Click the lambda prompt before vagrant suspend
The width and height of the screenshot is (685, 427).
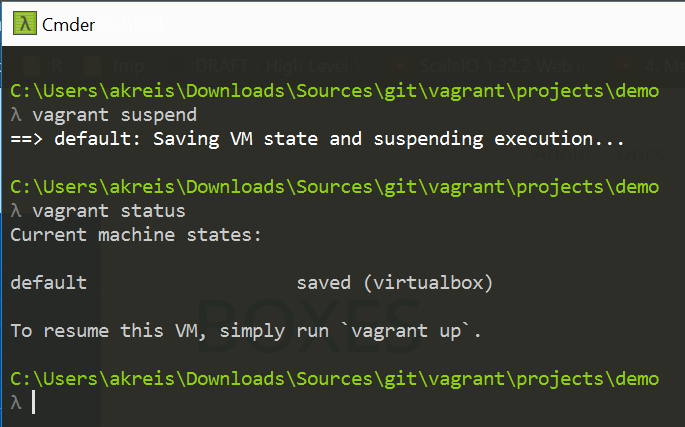click(x=15, y=115)
